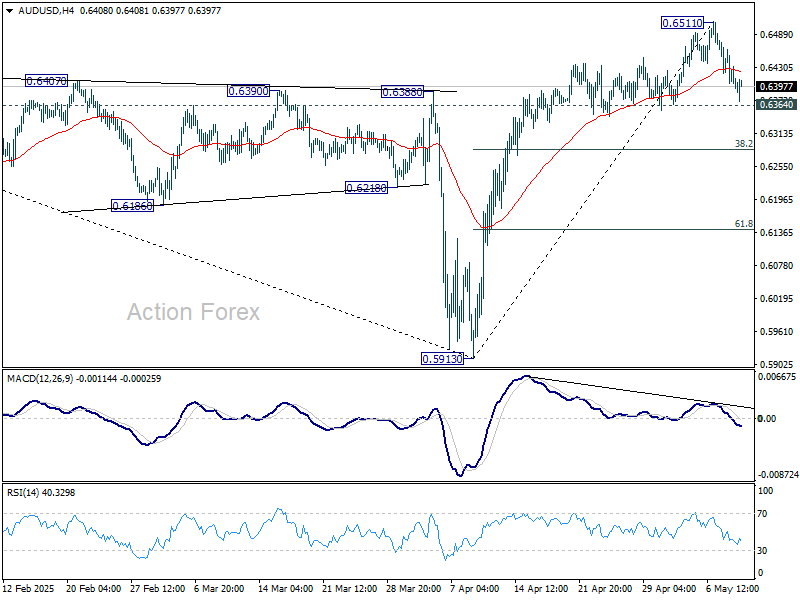This screenshot has width=800, height=600.
Task: Select the MACD -0.008724 axis value
Action: [x=779, y=474]
